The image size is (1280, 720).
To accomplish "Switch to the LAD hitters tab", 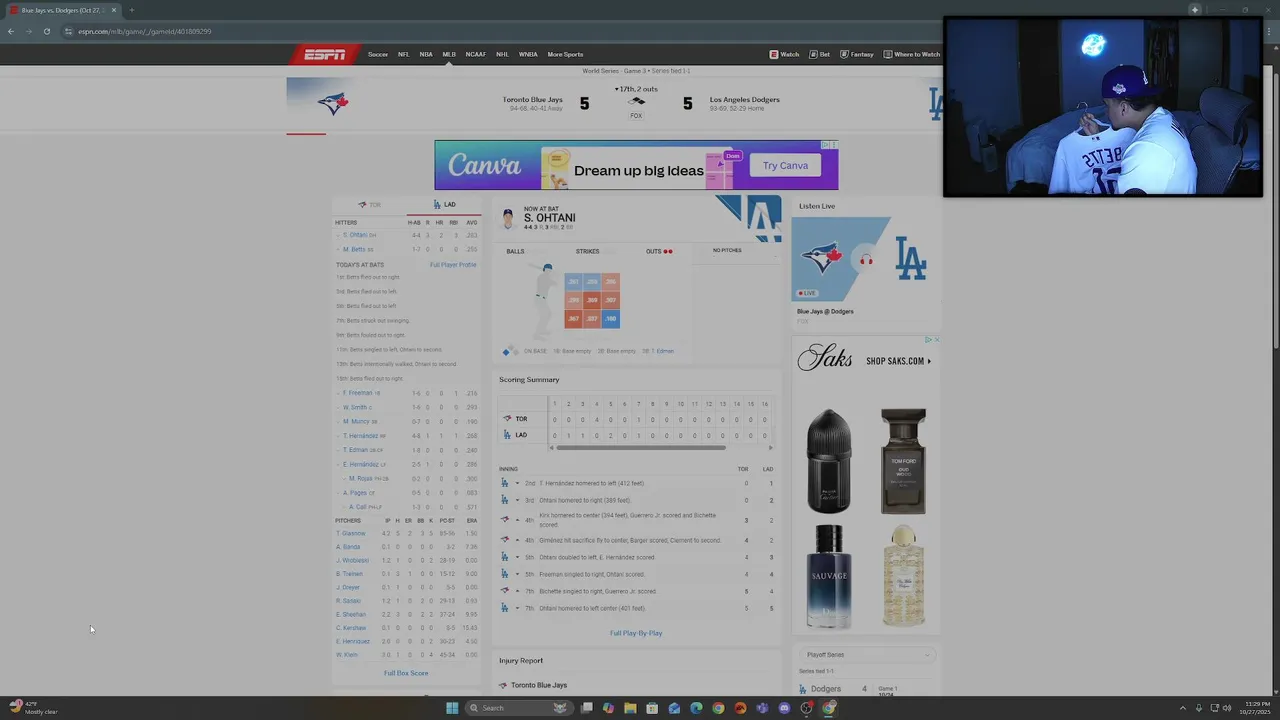I will point(444,204).
